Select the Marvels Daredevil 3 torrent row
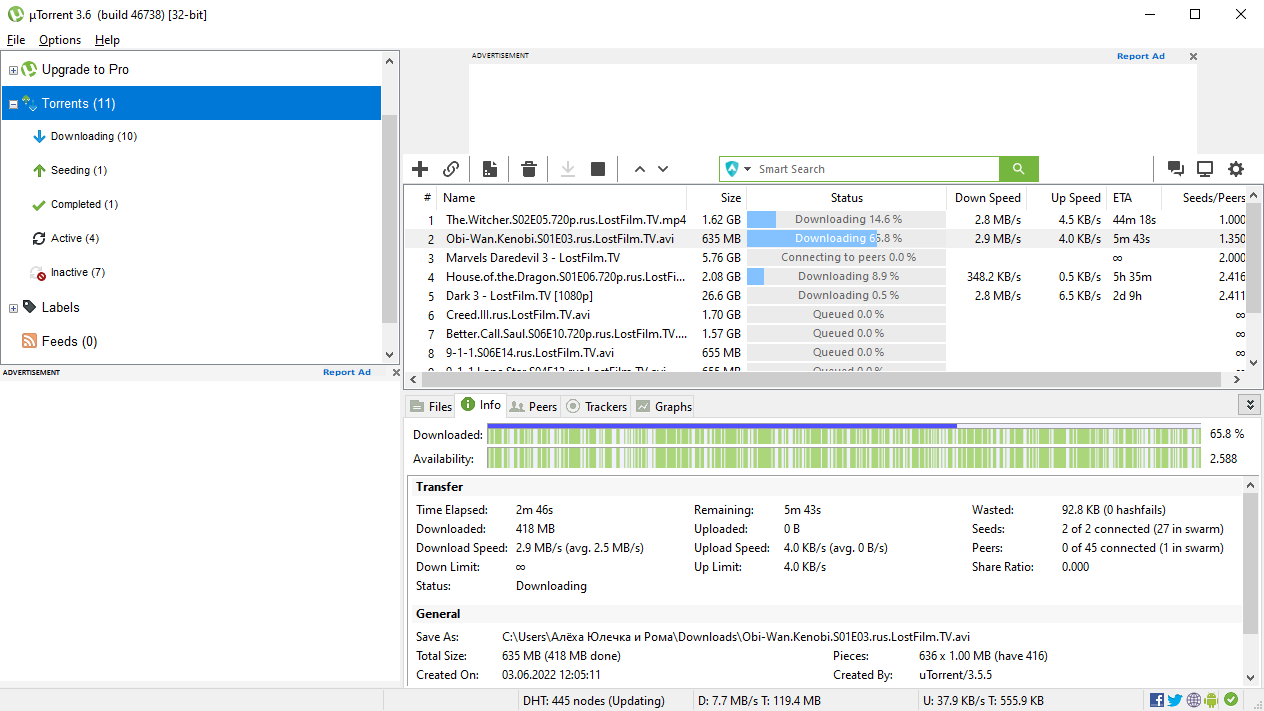This screenshot has height=711, width=1264. tap(825, 257)
